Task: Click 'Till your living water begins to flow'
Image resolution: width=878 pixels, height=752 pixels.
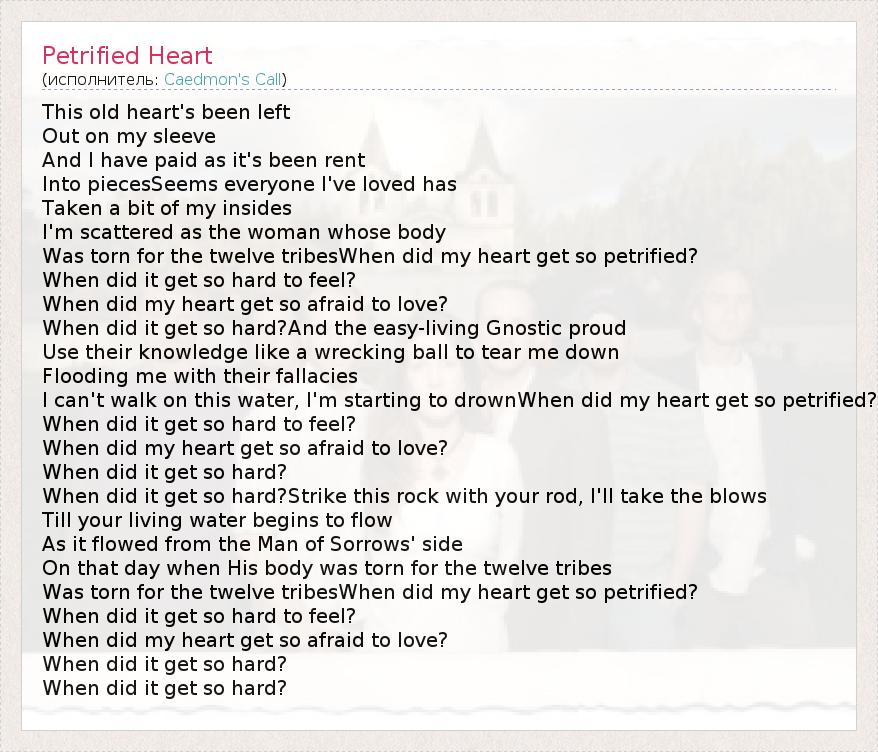Action: [x=217, y=520]
